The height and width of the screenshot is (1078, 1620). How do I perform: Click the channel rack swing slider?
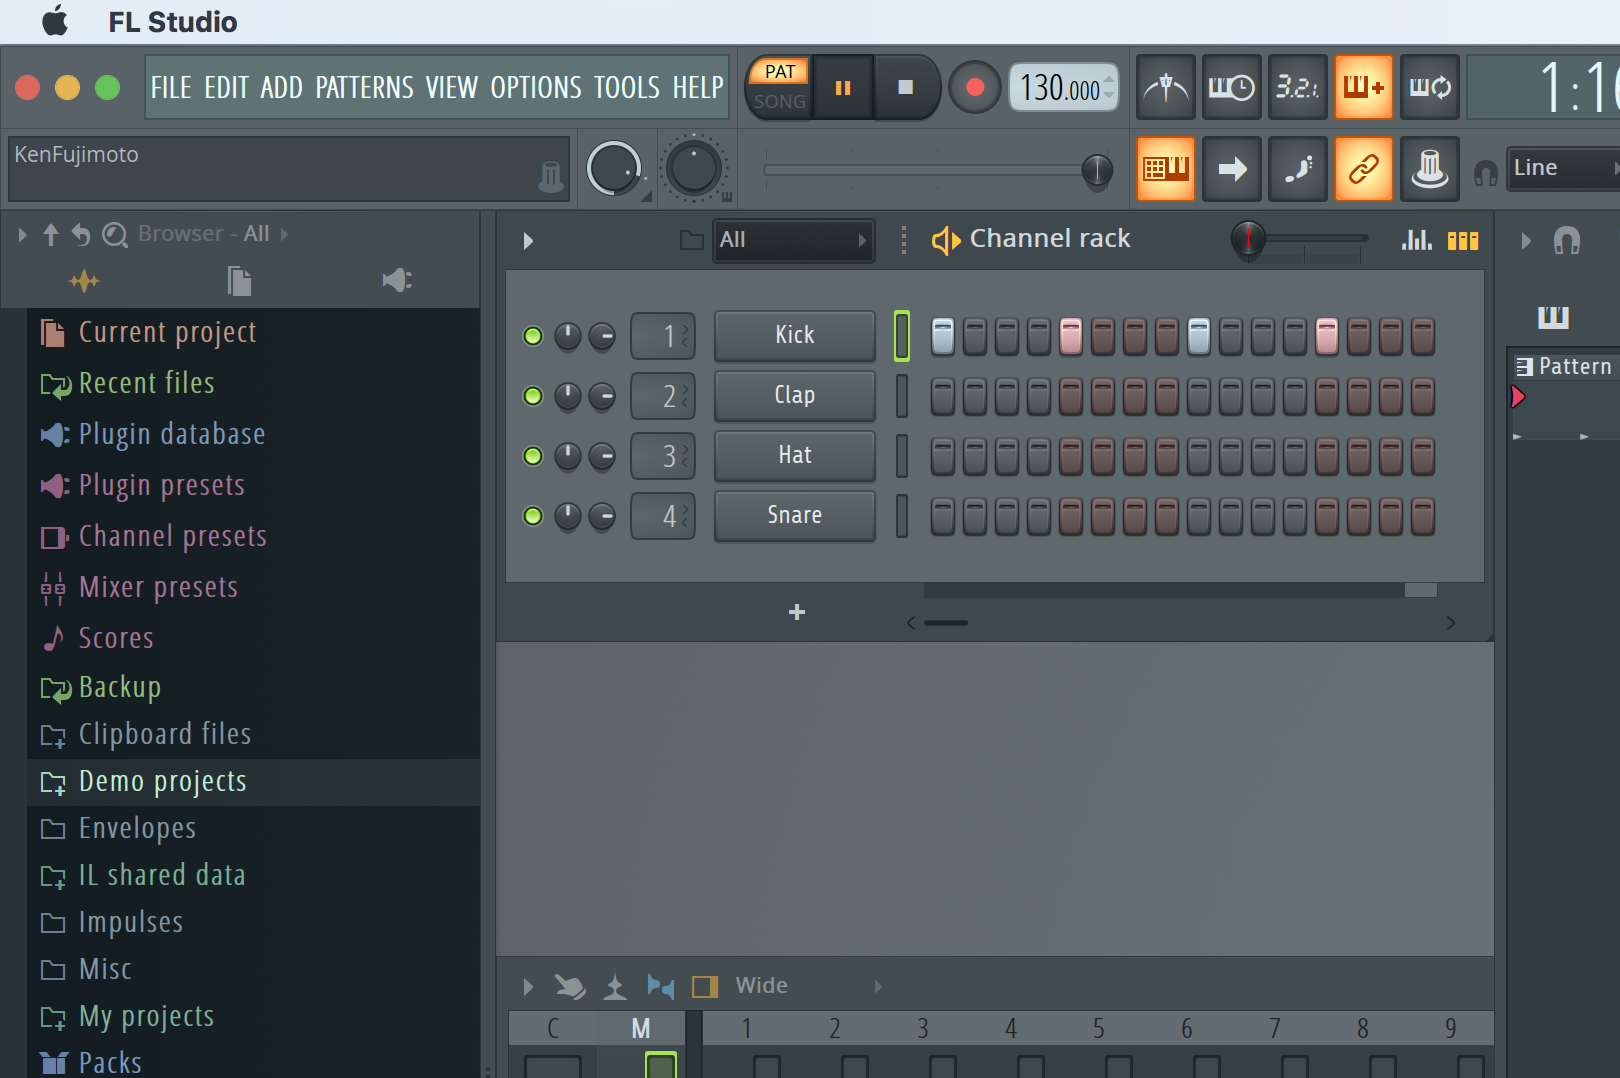tap(1299, 239)
